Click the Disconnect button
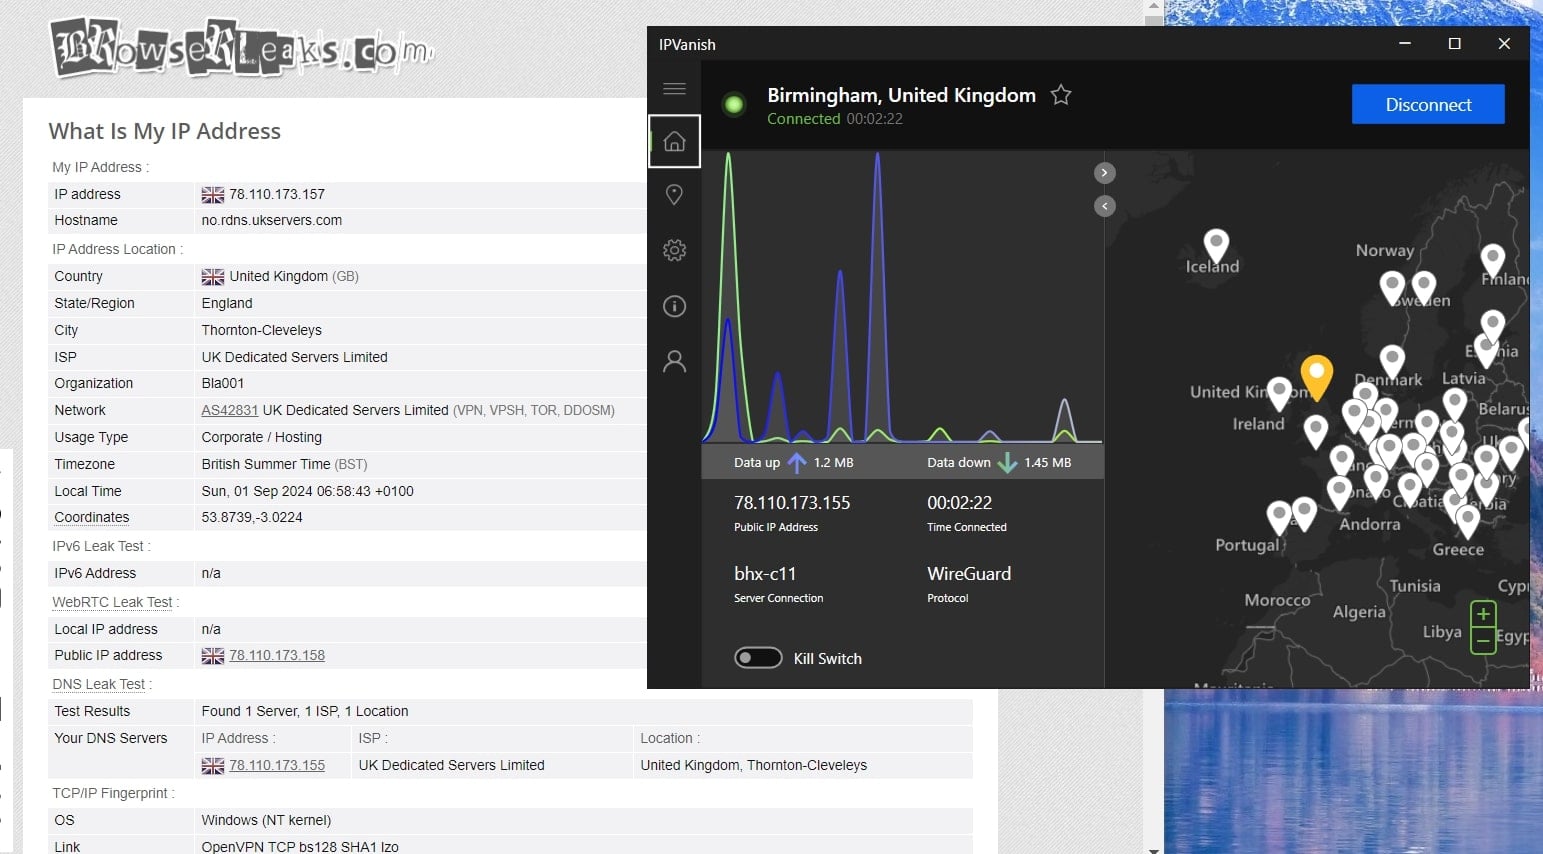The height and width of the screenshot is (854, 1543). [1428, 104]
